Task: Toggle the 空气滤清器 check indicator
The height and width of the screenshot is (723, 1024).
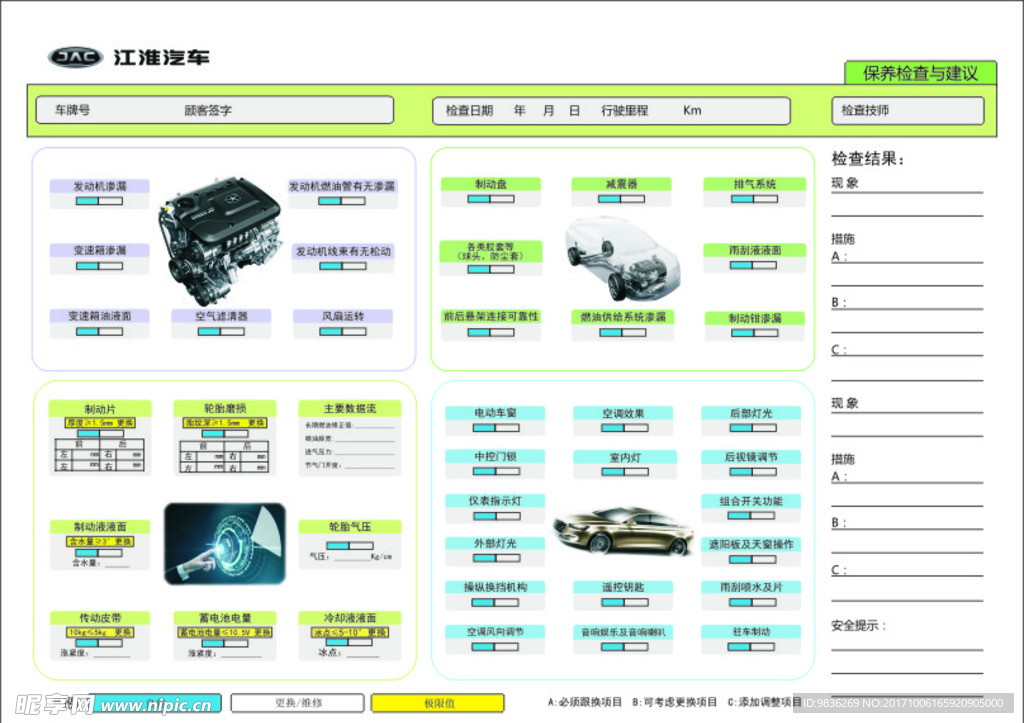Action: [221, 331]
